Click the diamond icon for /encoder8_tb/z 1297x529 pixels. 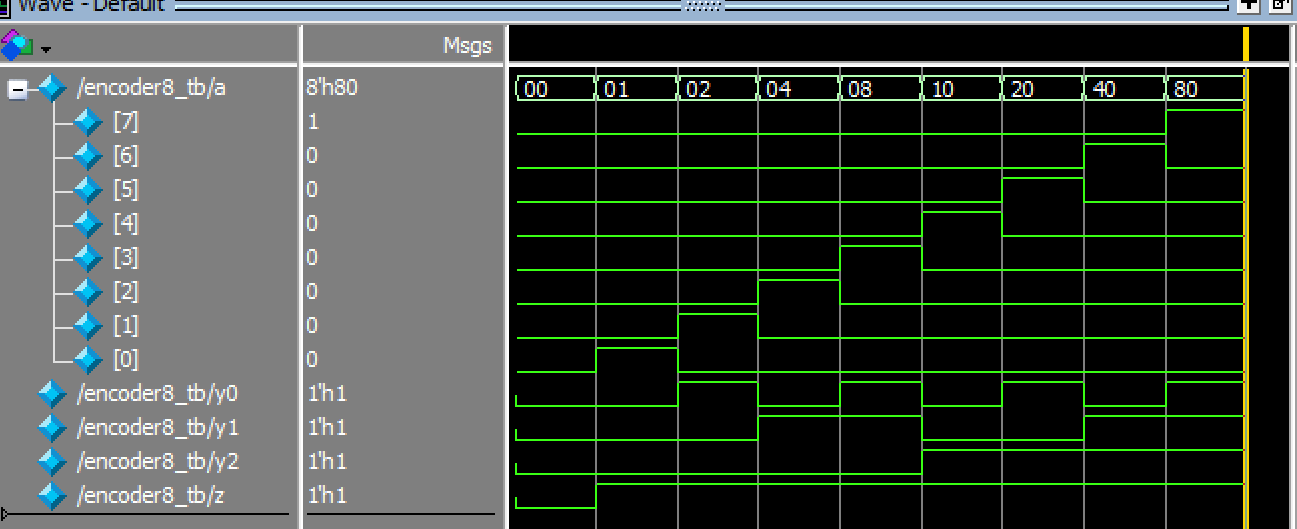pyautogui.click(x=52, y=496)
